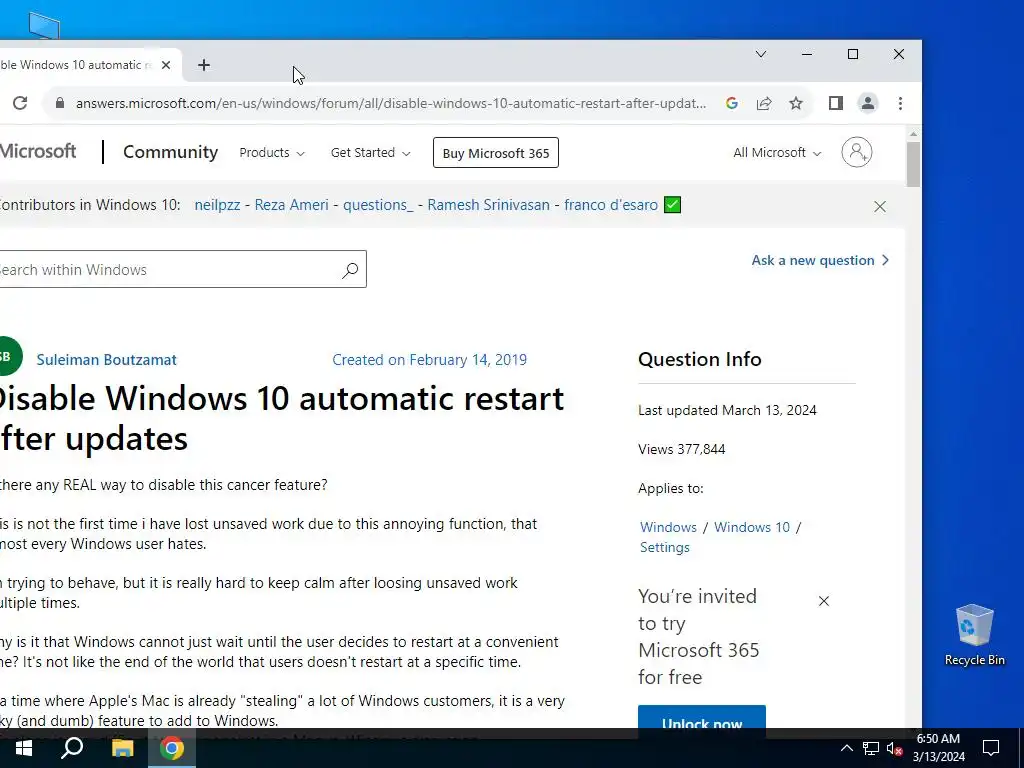Click Buy Microsoft 365 button
Image resolution: width=1024 pixels, height=768 pixels.
pos(496,153)
